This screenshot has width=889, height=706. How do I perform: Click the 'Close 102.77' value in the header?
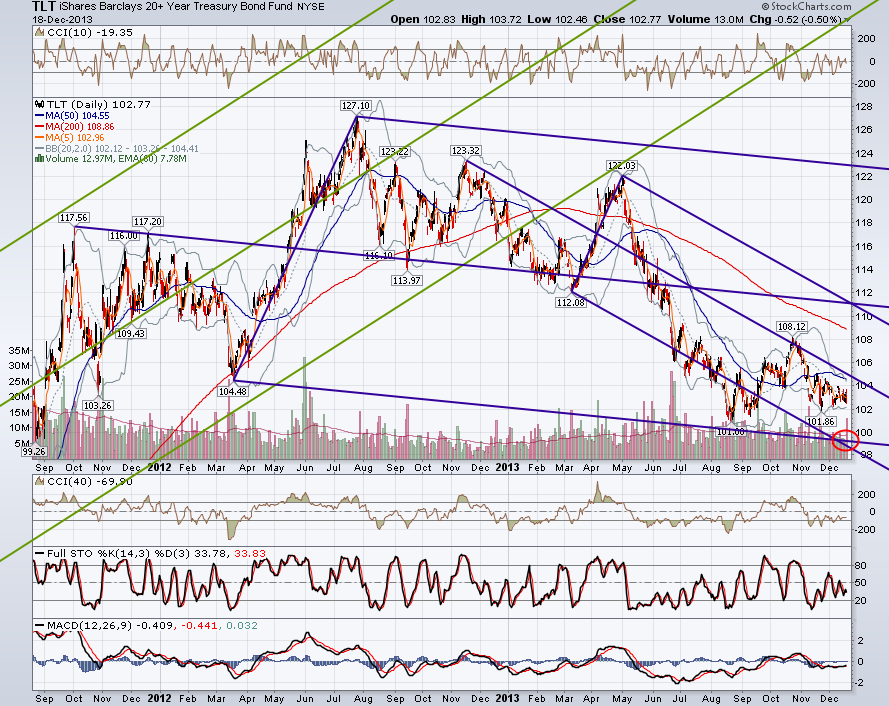point(627,19)
